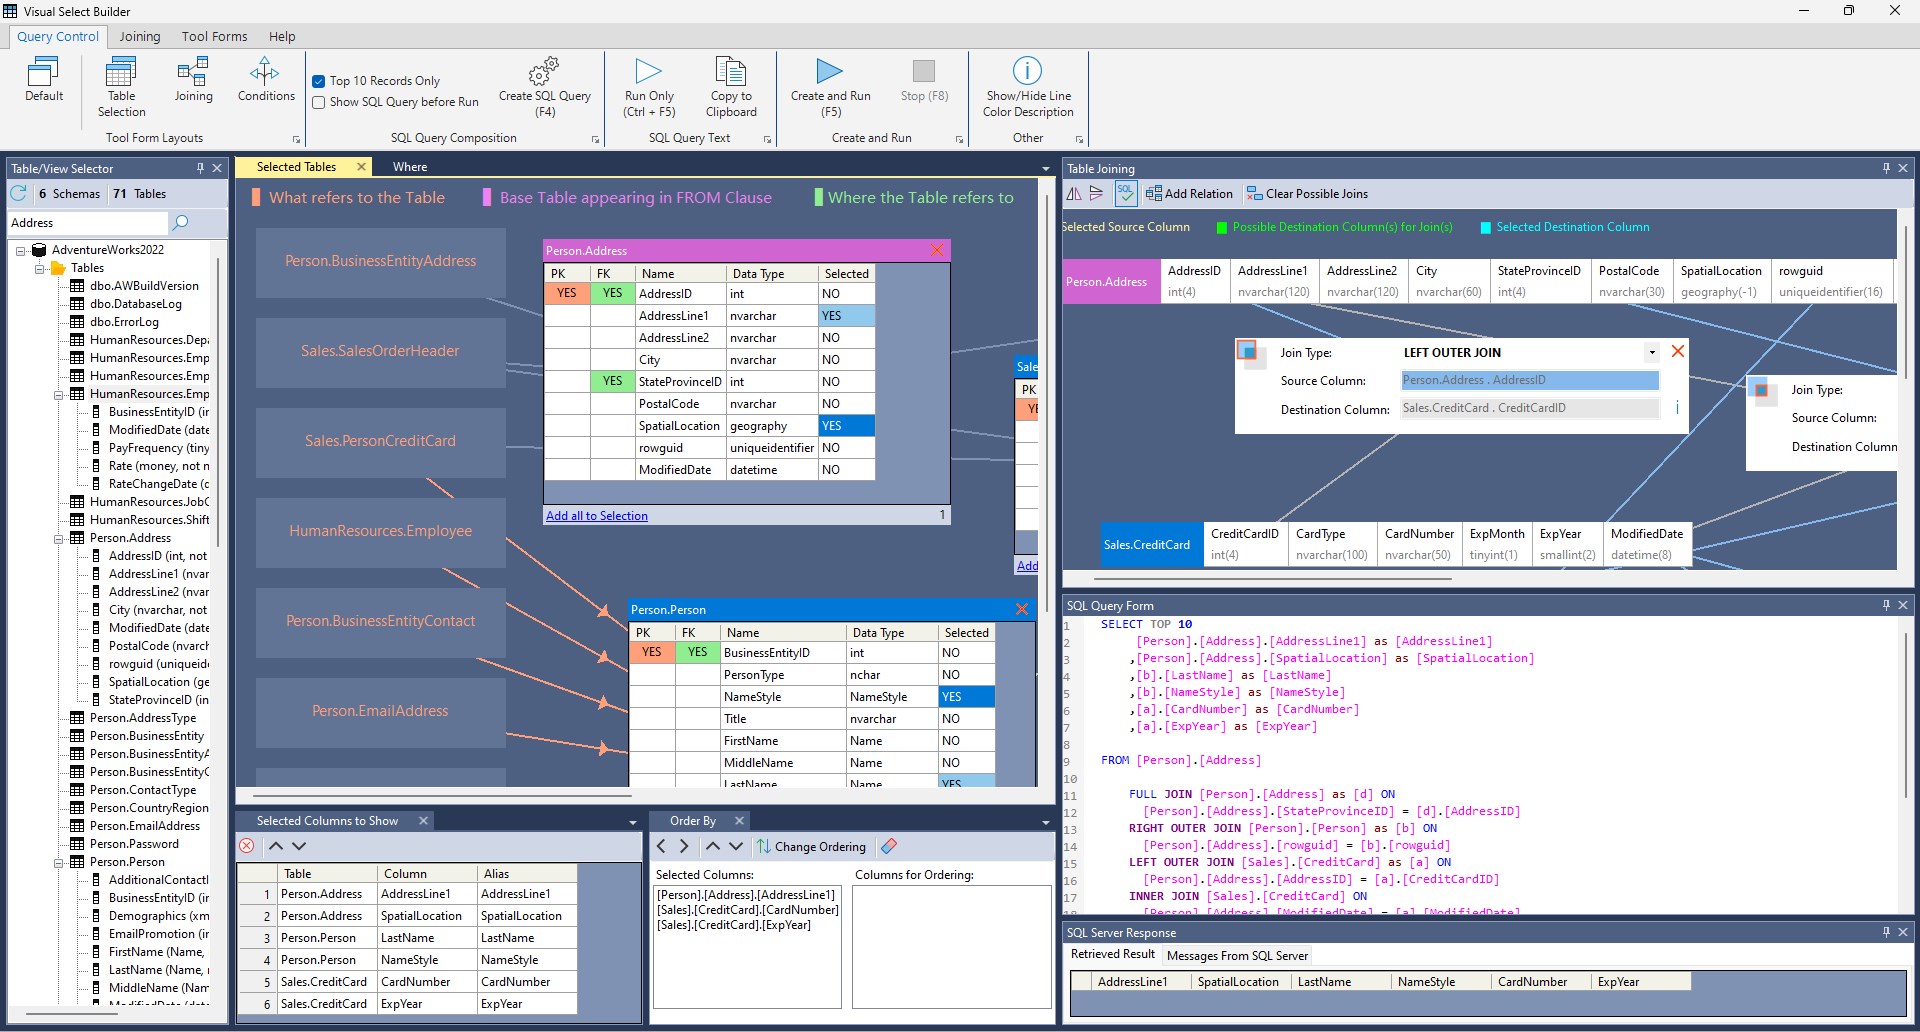The height and width of the screenshot is (1032, 1920).
Task: Click the eraser icon in the Order By toolbar
Action: click(x=888, y=846)
